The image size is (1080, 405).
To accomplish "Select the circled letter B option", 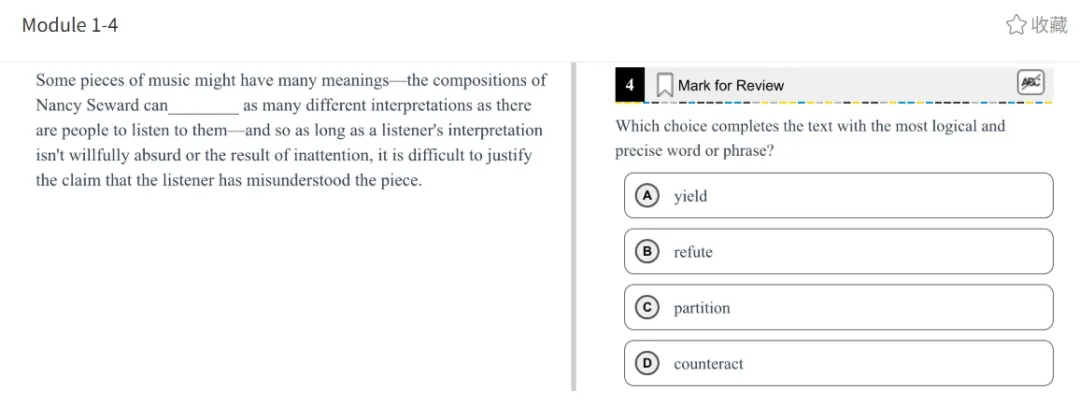I will coord(647,252).
